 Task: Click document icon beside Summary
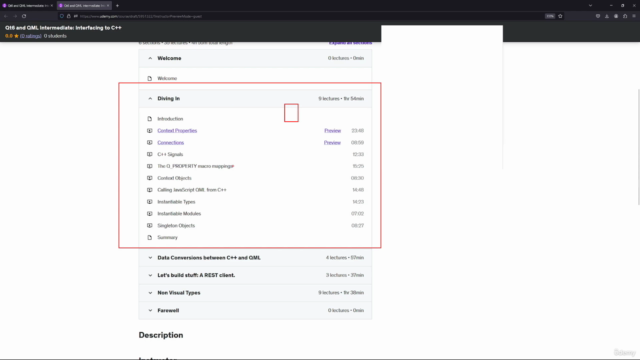click(x=150, y=237)
